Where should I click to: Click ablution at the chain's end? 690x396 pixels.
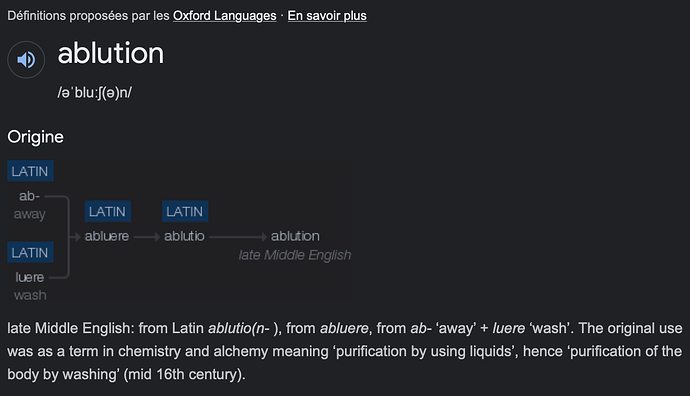[x=295, y=236]
